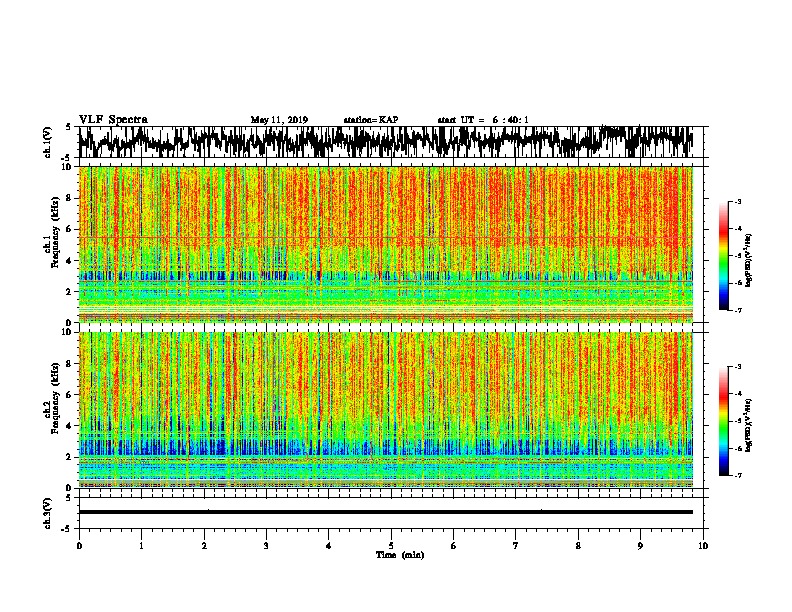Click the time axis tick label 6
This screenshot has width=792, height=612.
(453, 546)
